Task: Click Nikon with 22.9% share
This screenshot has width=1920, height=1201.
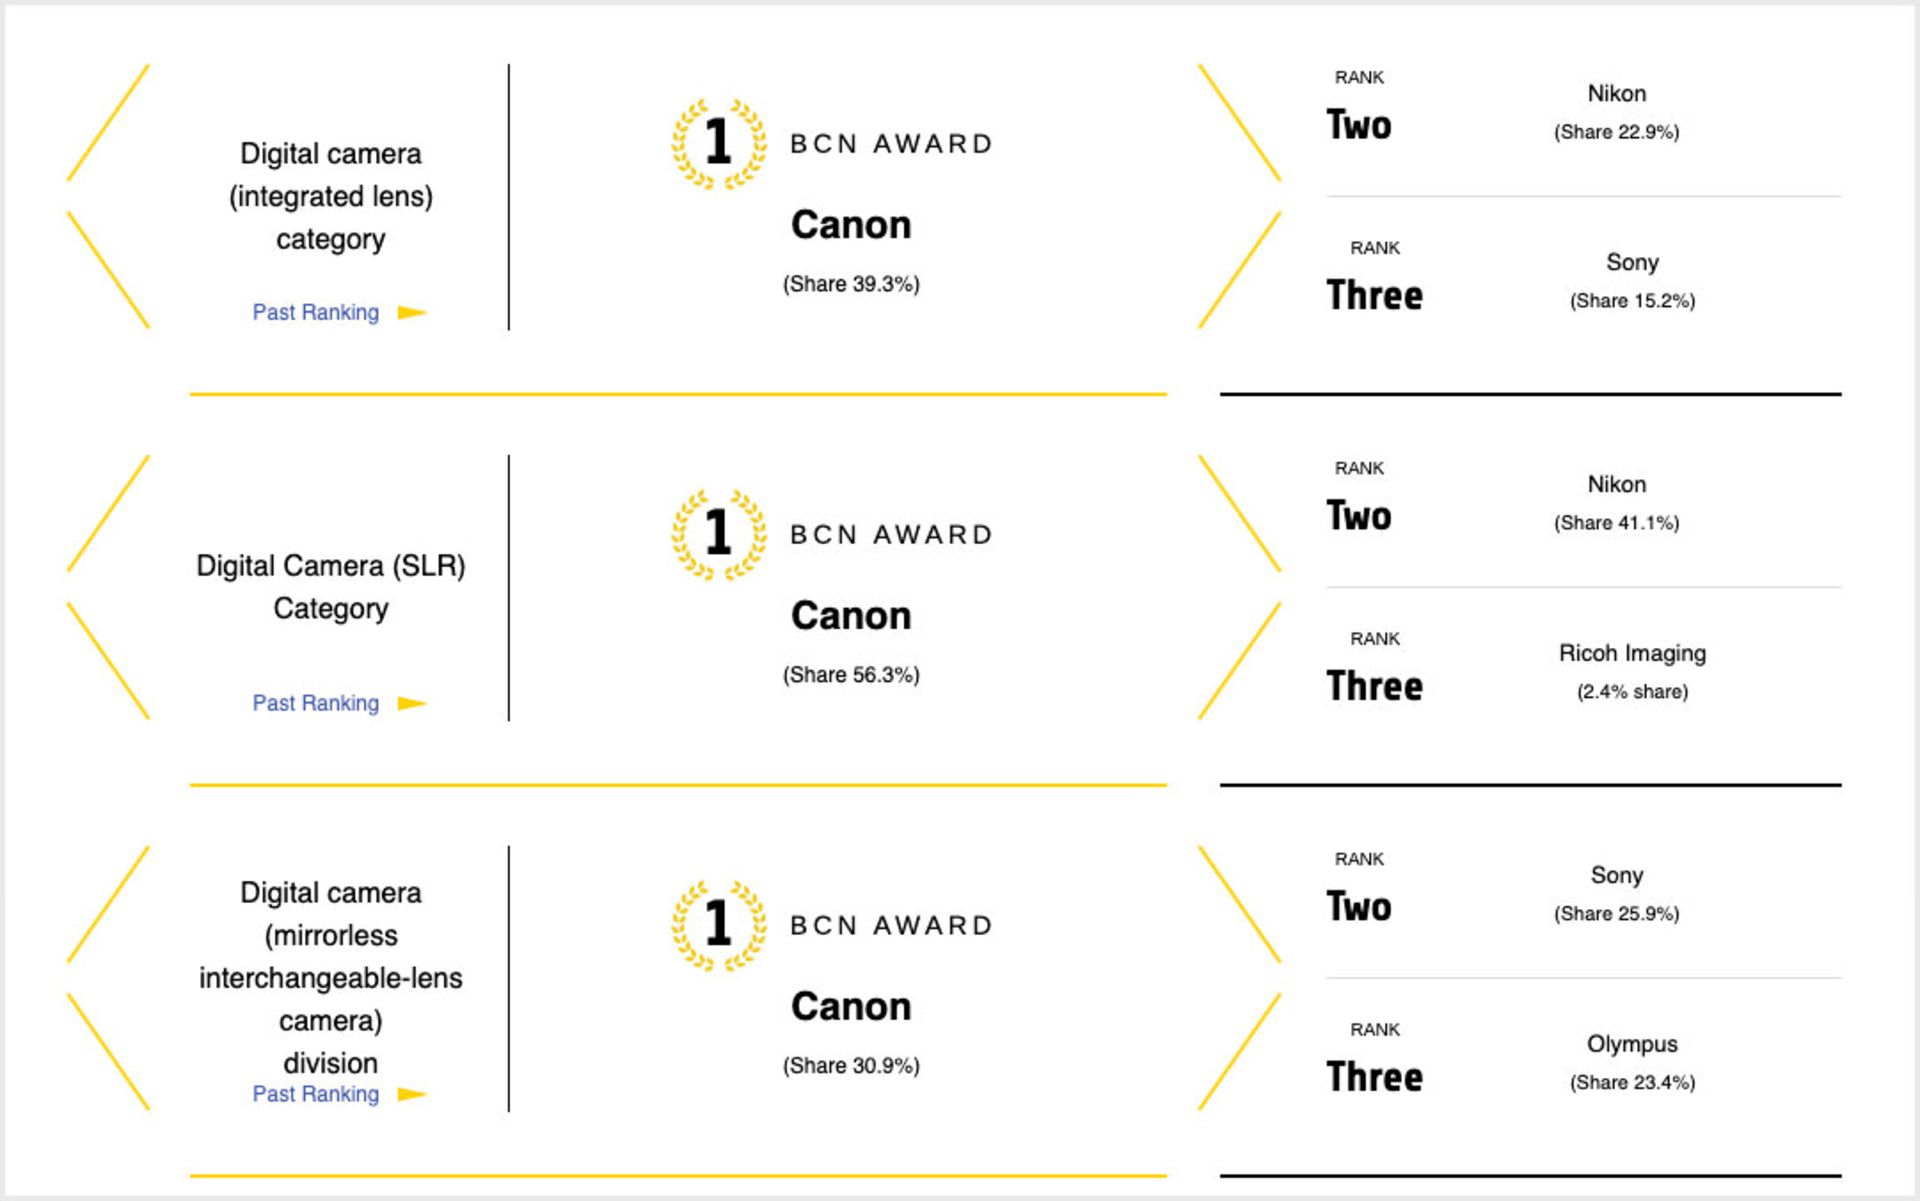Action: click(1616, 94)
